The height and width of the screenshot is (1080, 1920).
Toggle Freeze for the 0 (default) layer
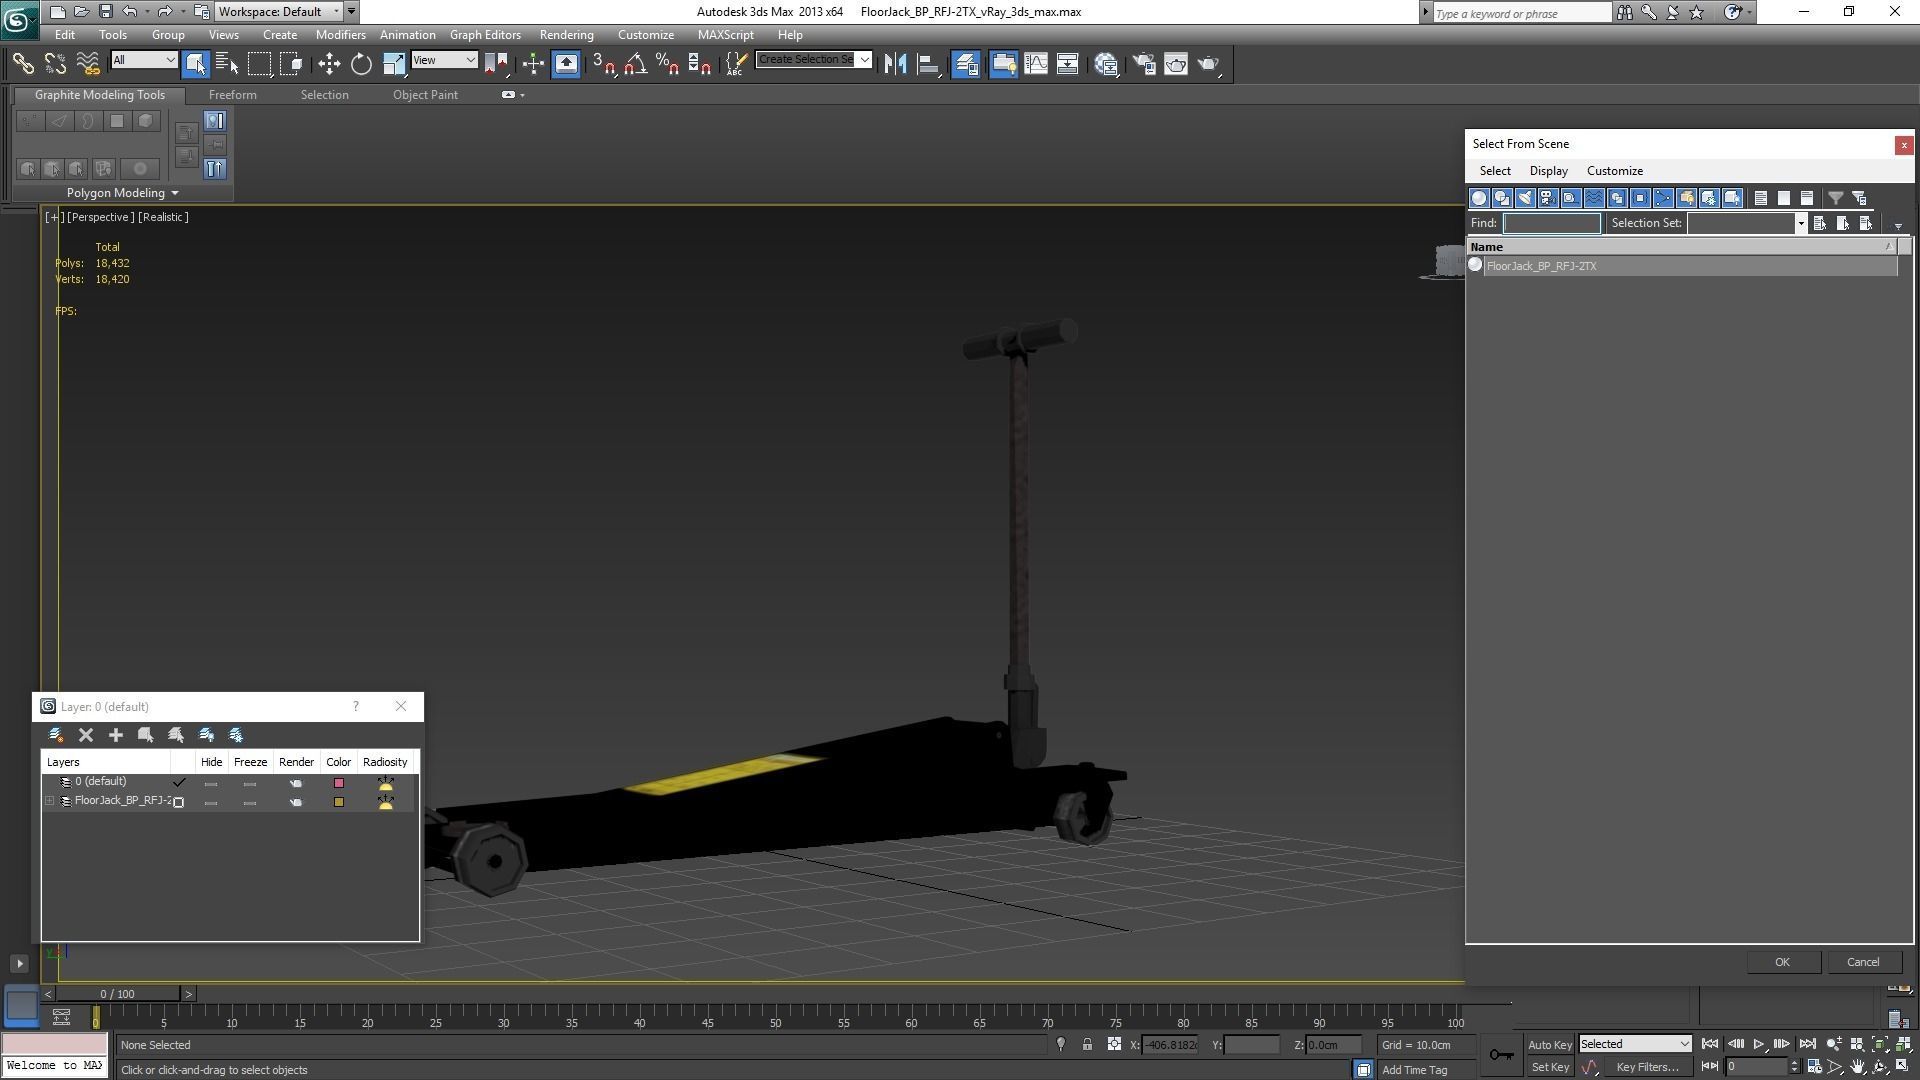point(250,783)
